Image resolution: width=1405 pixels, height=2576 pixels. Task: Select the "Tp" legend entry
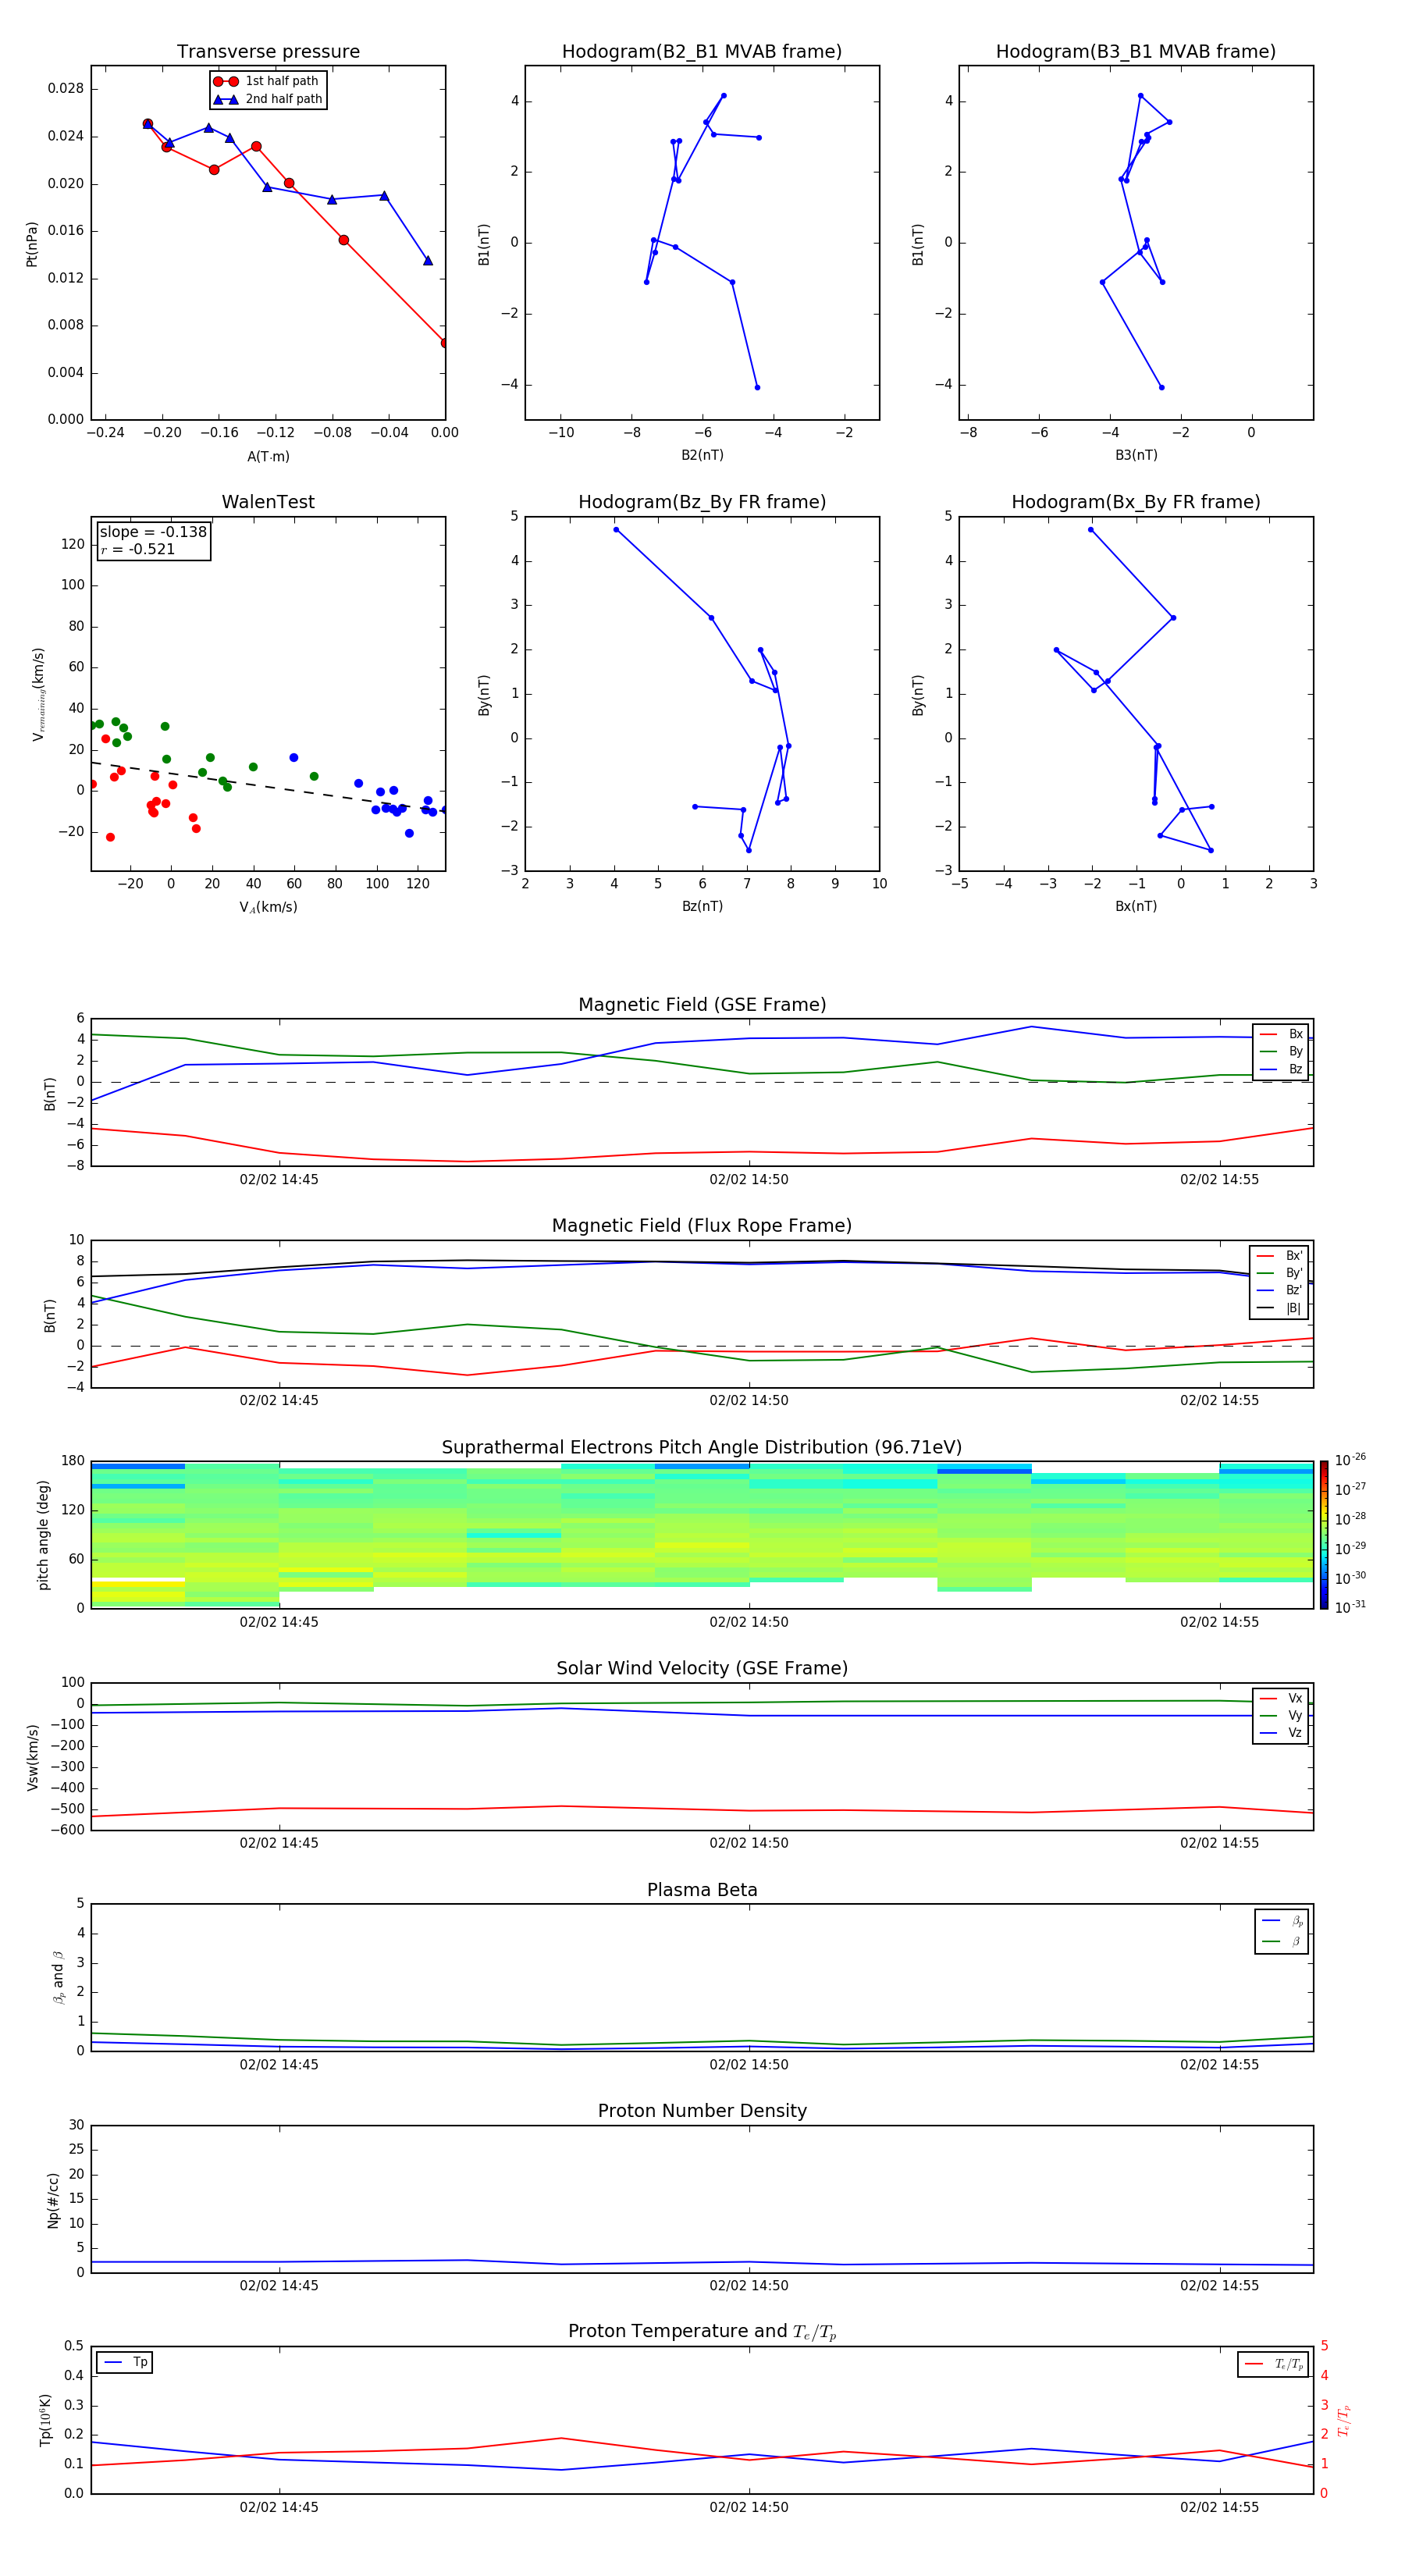click(x=125, y=2362)
